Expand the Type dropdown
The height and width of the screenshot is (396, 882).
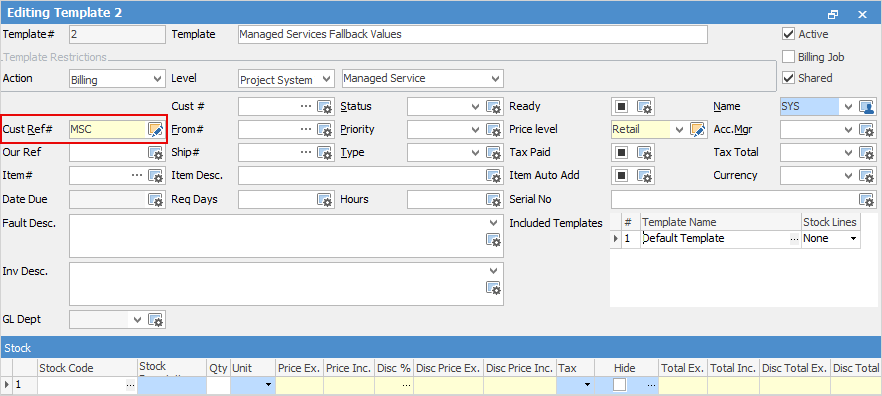point(476,153)
